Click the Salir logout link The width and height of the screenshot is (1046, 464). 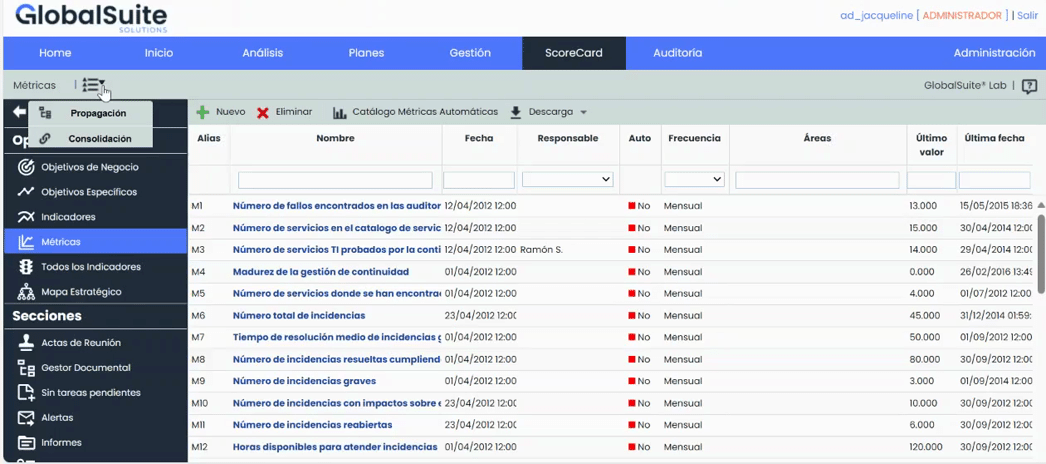point(1029,16)
